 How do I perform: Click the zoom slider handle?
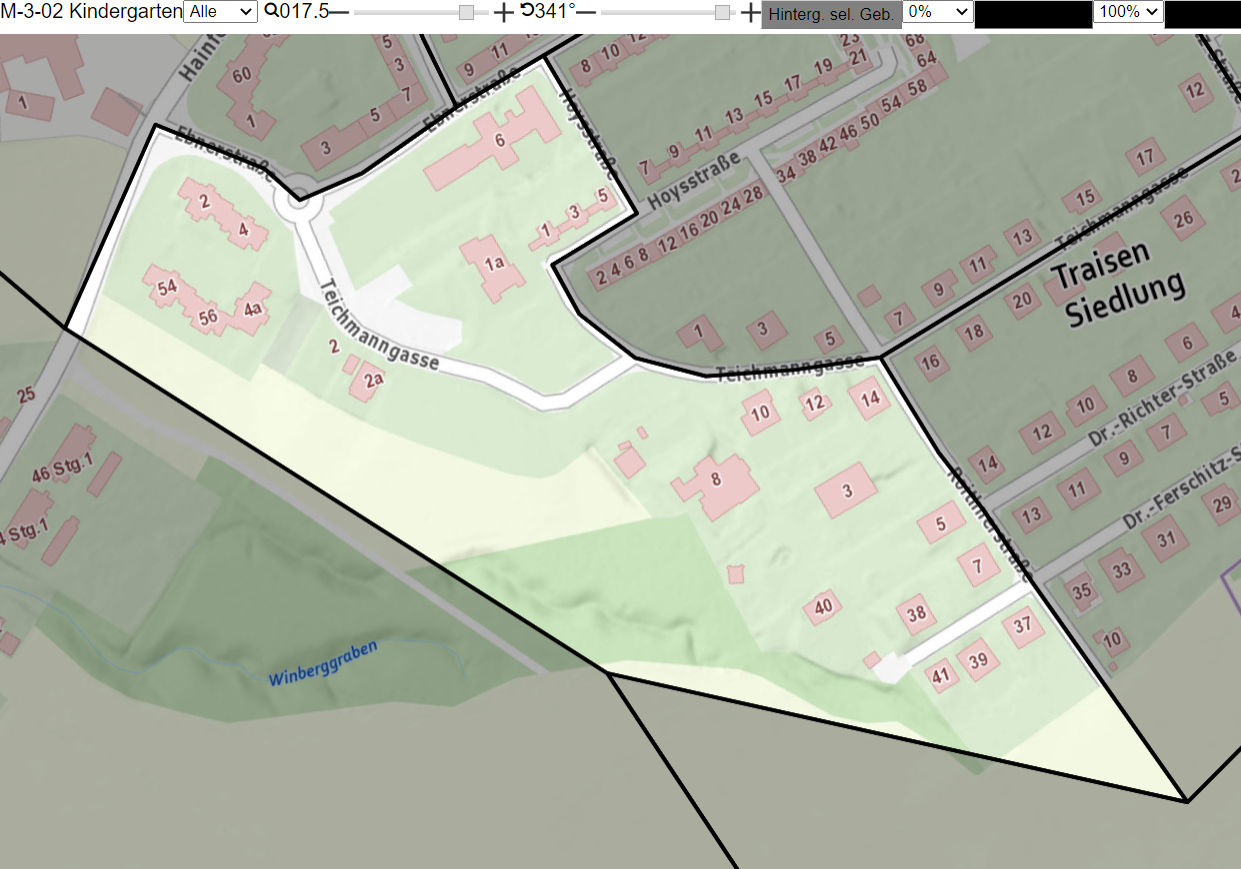click(466, 12)
